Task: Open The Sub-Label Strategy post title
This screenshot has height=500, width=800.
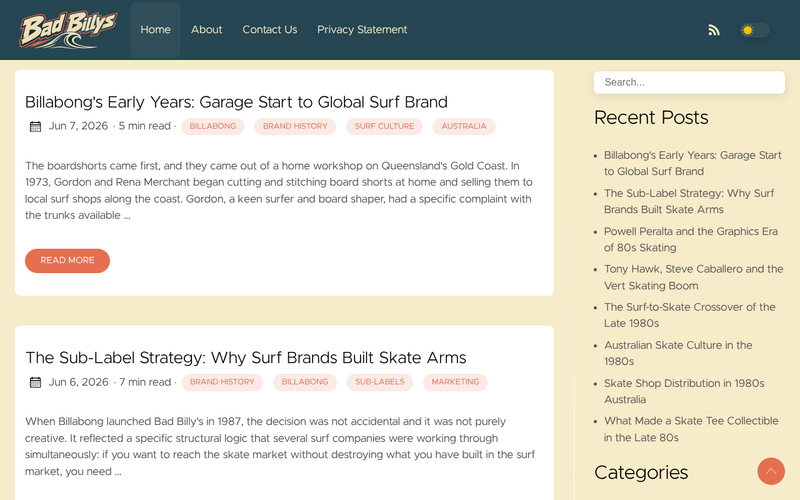Action: coord(246,358)
